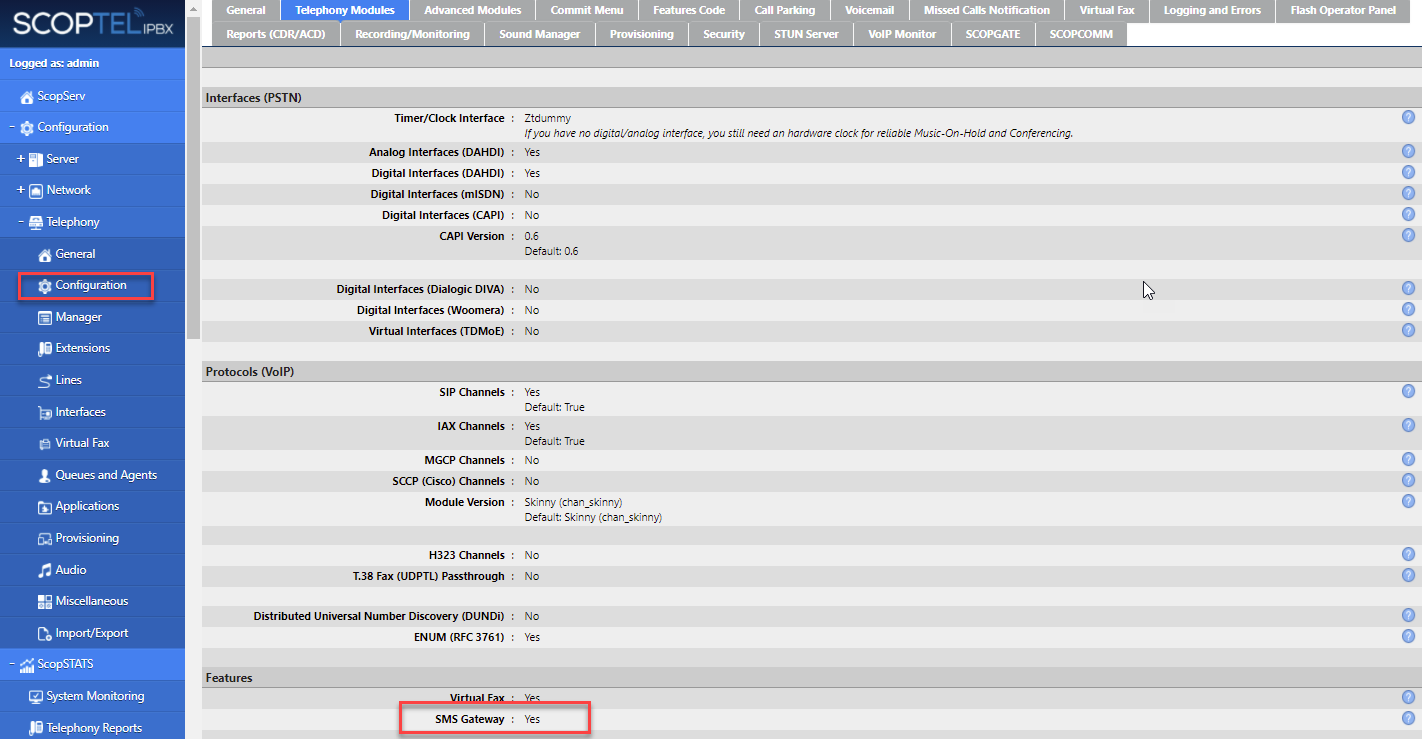Click the Manager icon in sidebar

click(45, 317)
